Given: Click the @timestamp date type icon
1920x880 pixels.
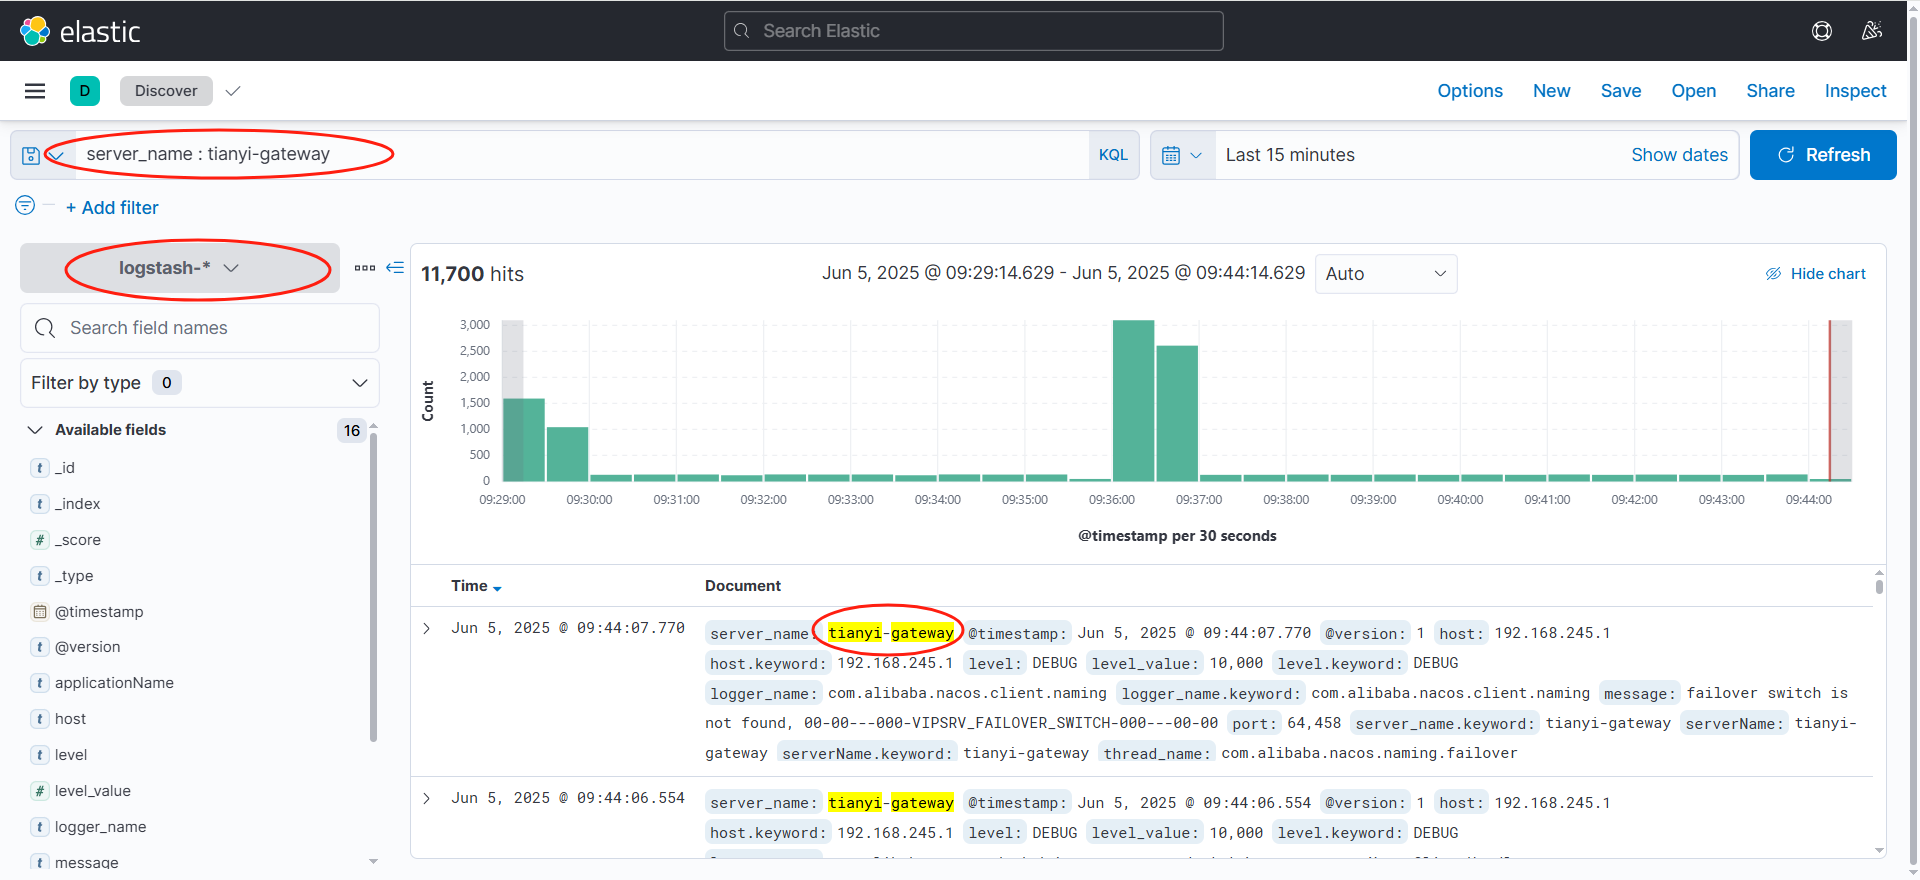Looking at the screenshot, I should tap(40, 612).
